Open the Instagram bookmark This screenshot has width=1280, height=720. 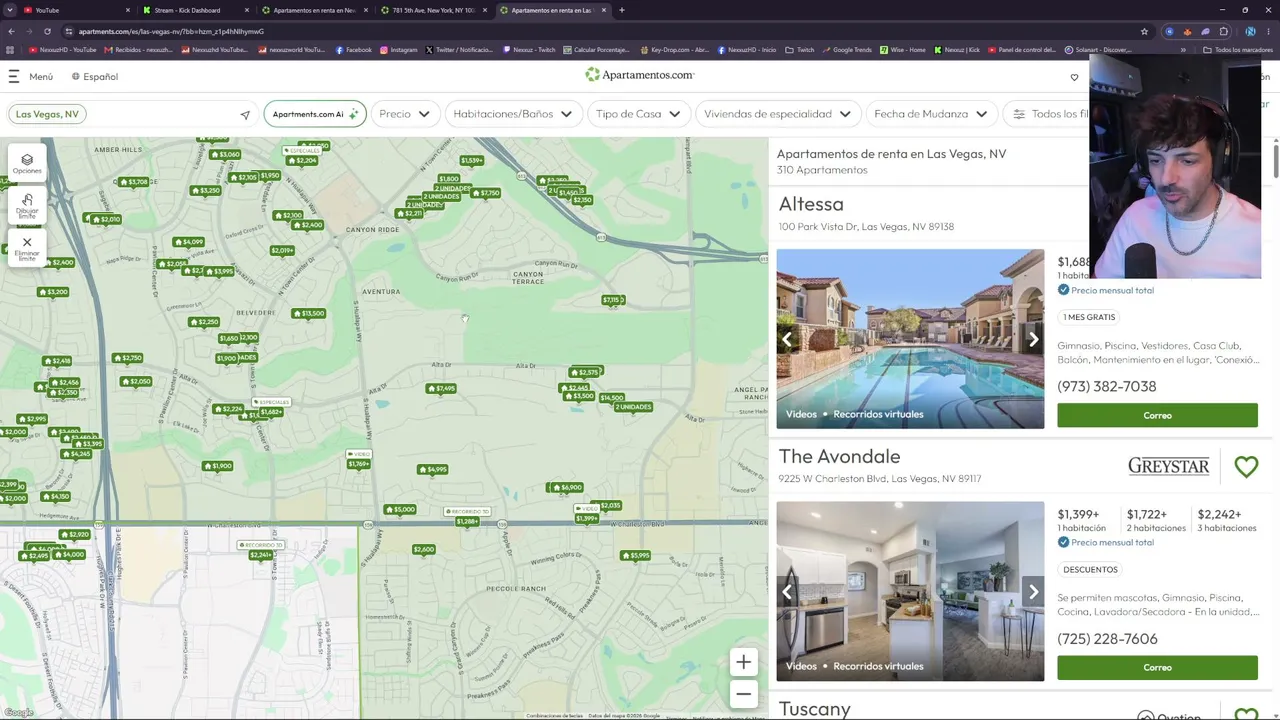click(399, 50)
